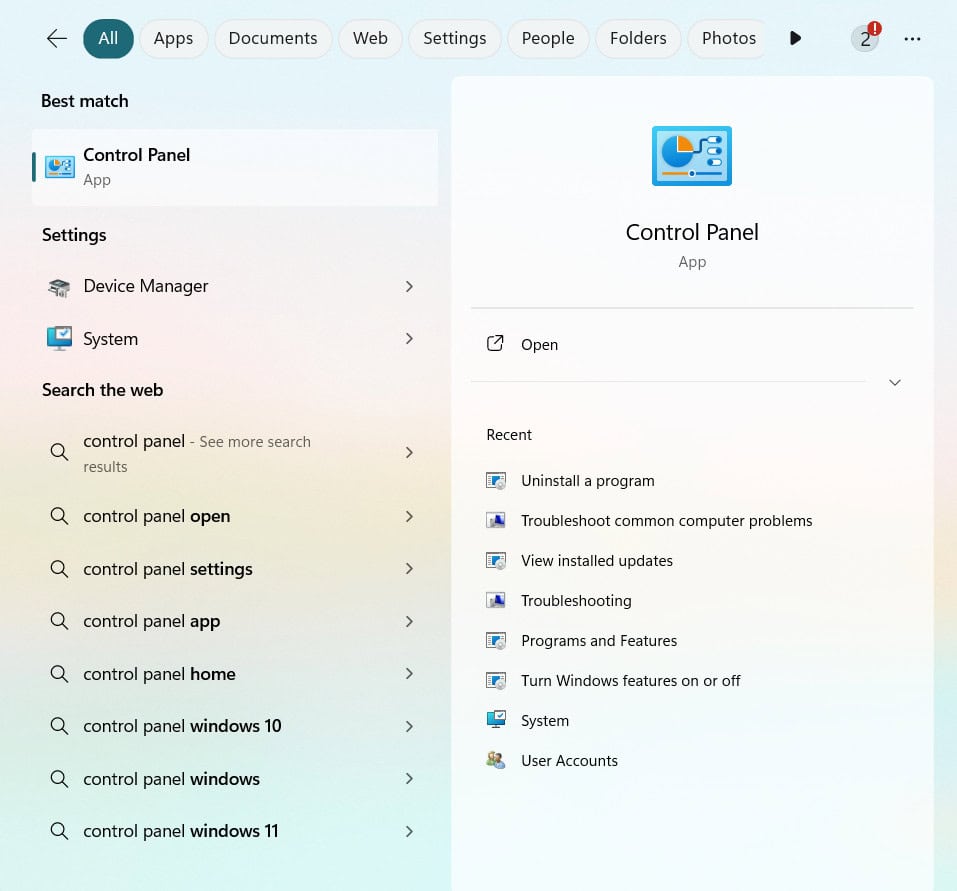Expand more actions with the down chevron
Screen dimensions: 957x891
pos(894,383)
